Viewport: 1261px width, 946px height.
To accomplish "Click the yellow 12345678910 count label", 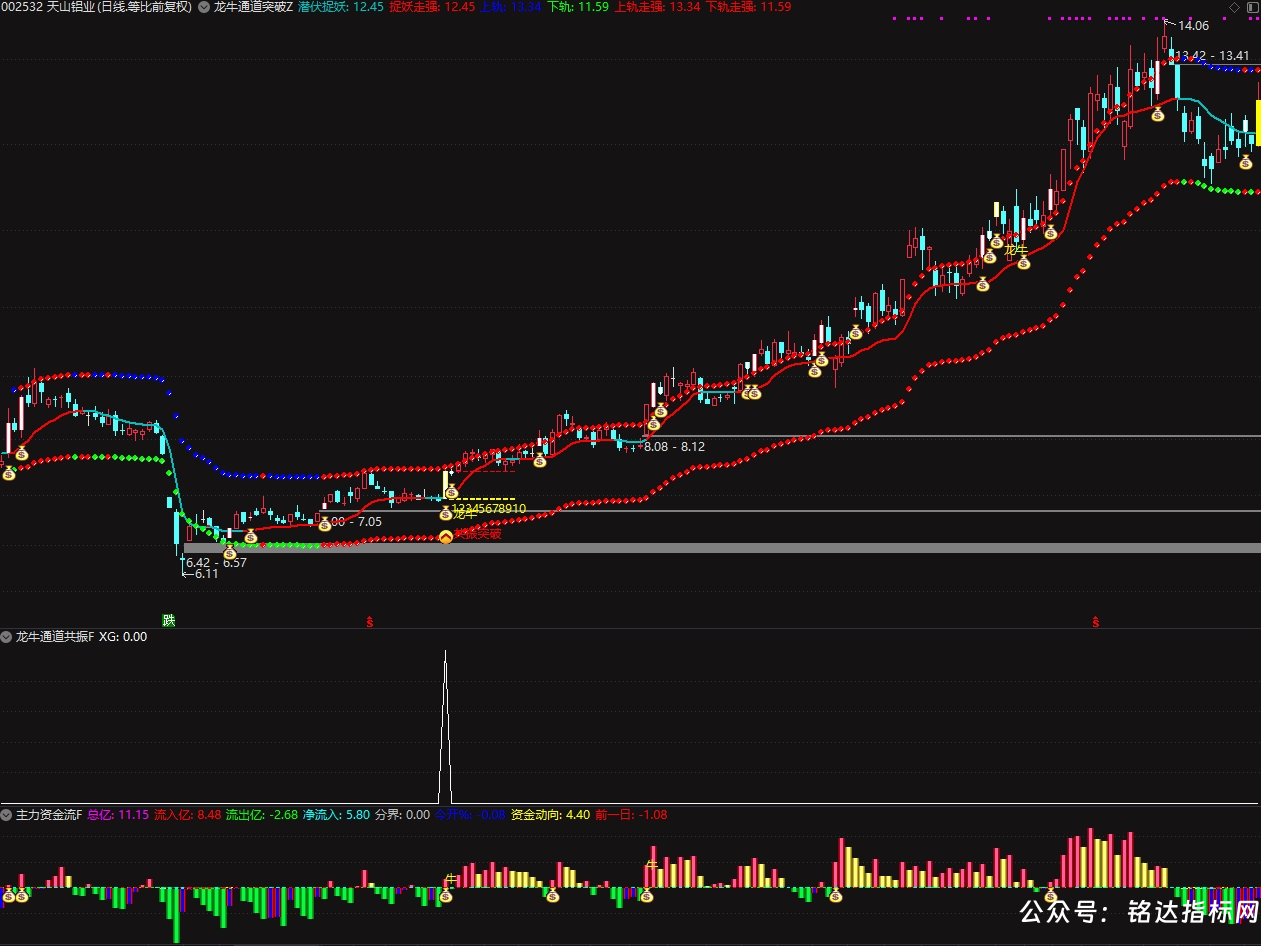I will [489, 508].
